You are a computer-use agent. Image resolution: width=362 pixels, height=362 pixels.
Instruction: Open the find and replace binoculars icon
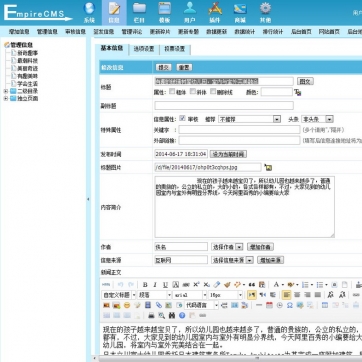[x=172, y=315]
